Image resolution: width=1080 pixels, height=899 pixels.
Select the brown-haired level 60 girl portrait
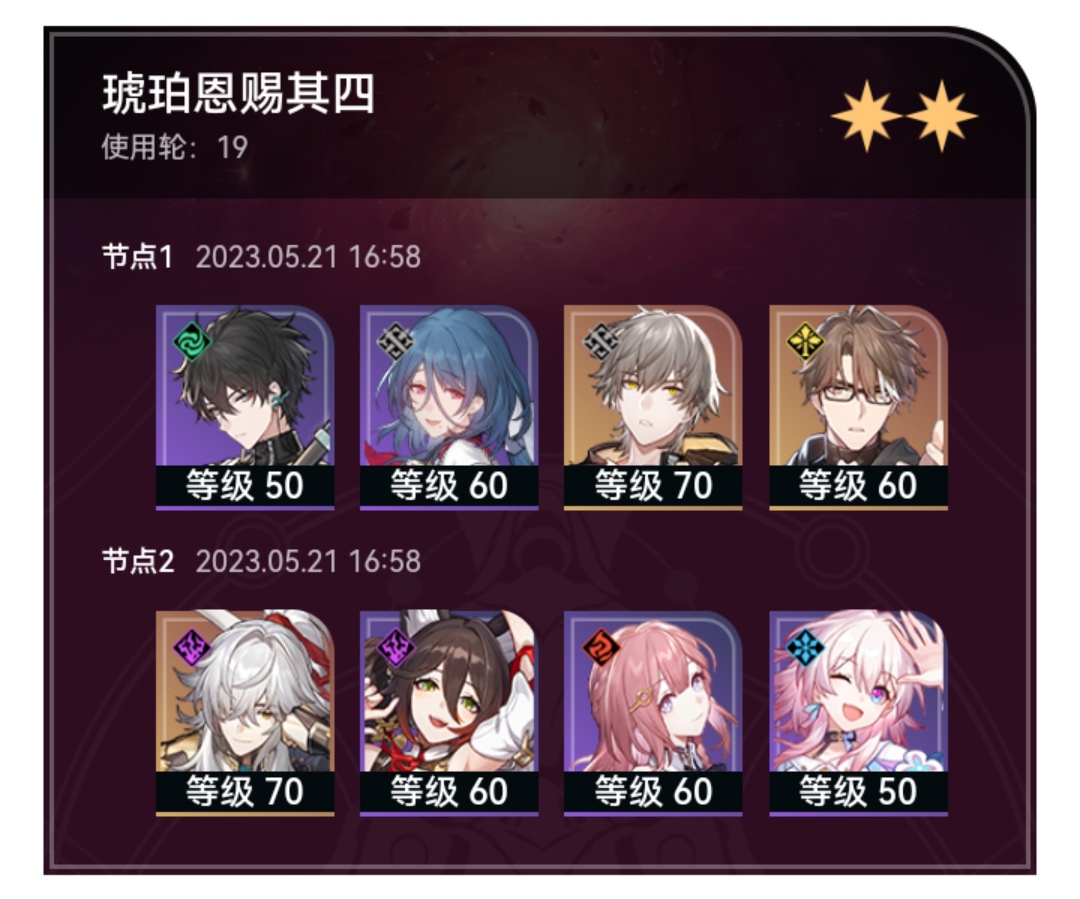coord(449,713)
